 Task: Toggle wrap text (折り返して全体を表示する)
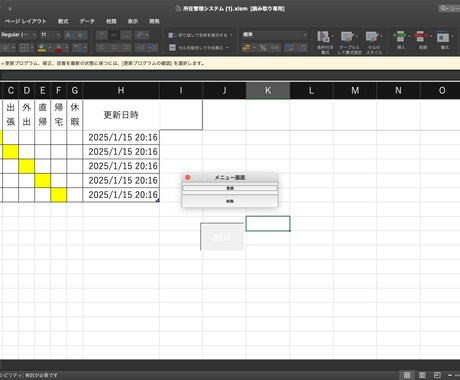(201, 35)
